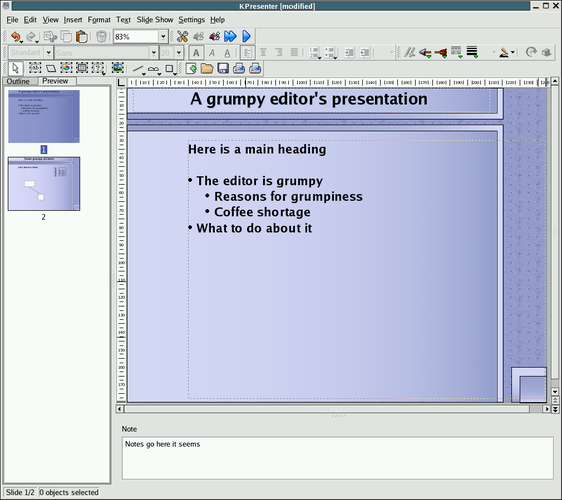The image size is (562, 500).
Task: Toggle underline text formatting
Action: pos(227,53)
